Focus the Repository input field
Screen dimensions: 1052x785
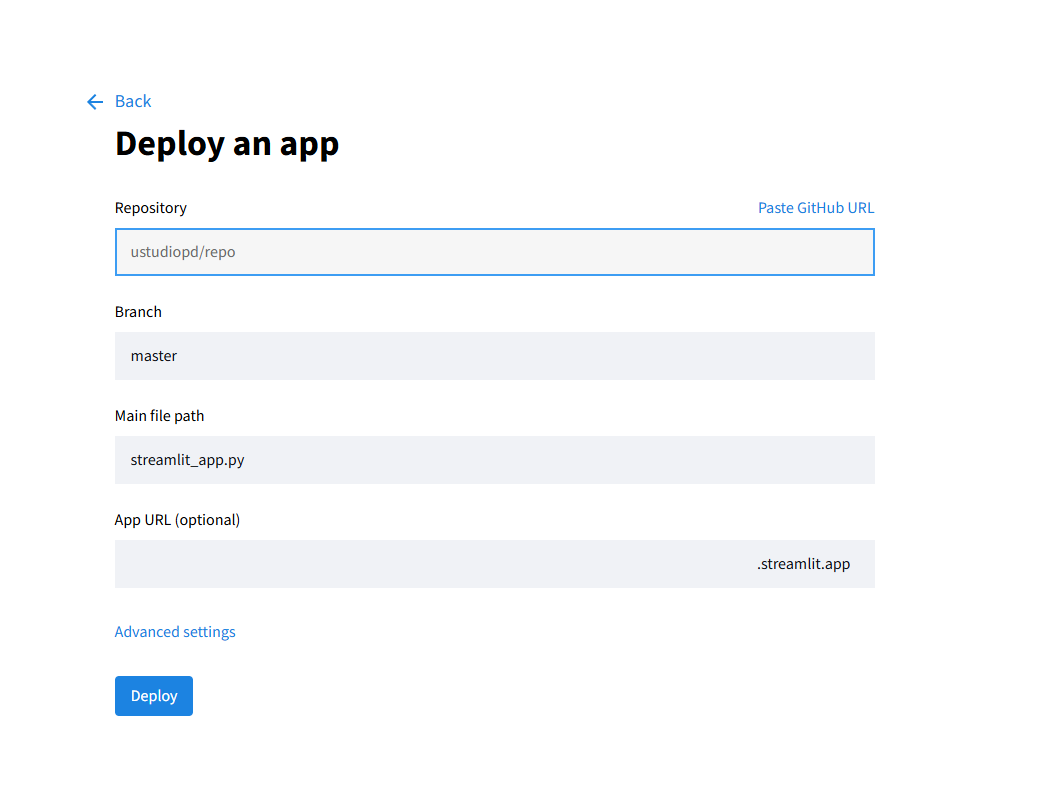pyautogui.click(x=494, y=252)
